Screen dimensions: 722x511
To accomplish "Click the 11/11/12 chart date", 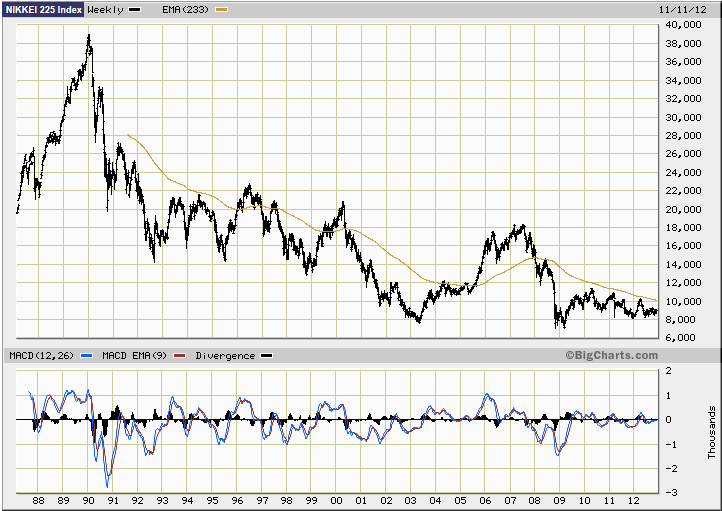I will click(680, 10).
